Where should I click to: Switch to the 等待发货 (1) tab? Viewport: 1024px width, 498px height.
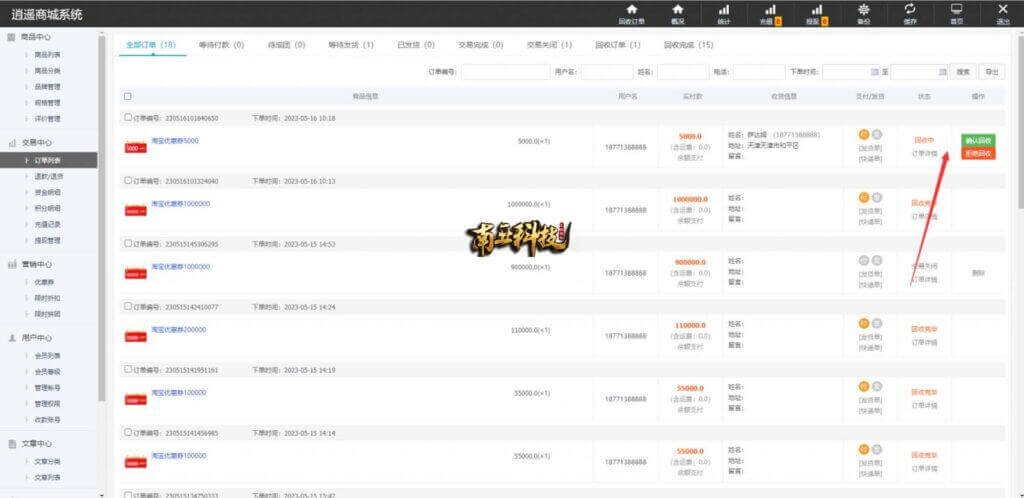(x=351, y=45)
